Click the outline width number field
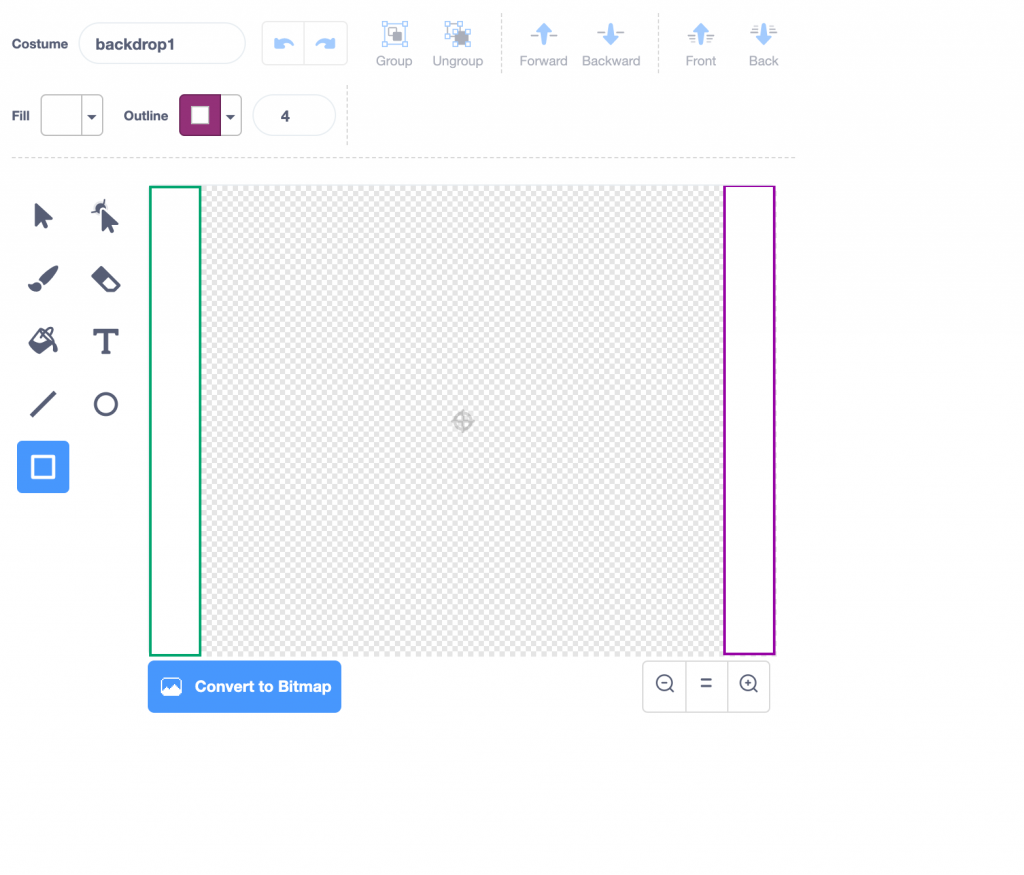The width and height of the screenshot is (1024, 875). point(293,116)
